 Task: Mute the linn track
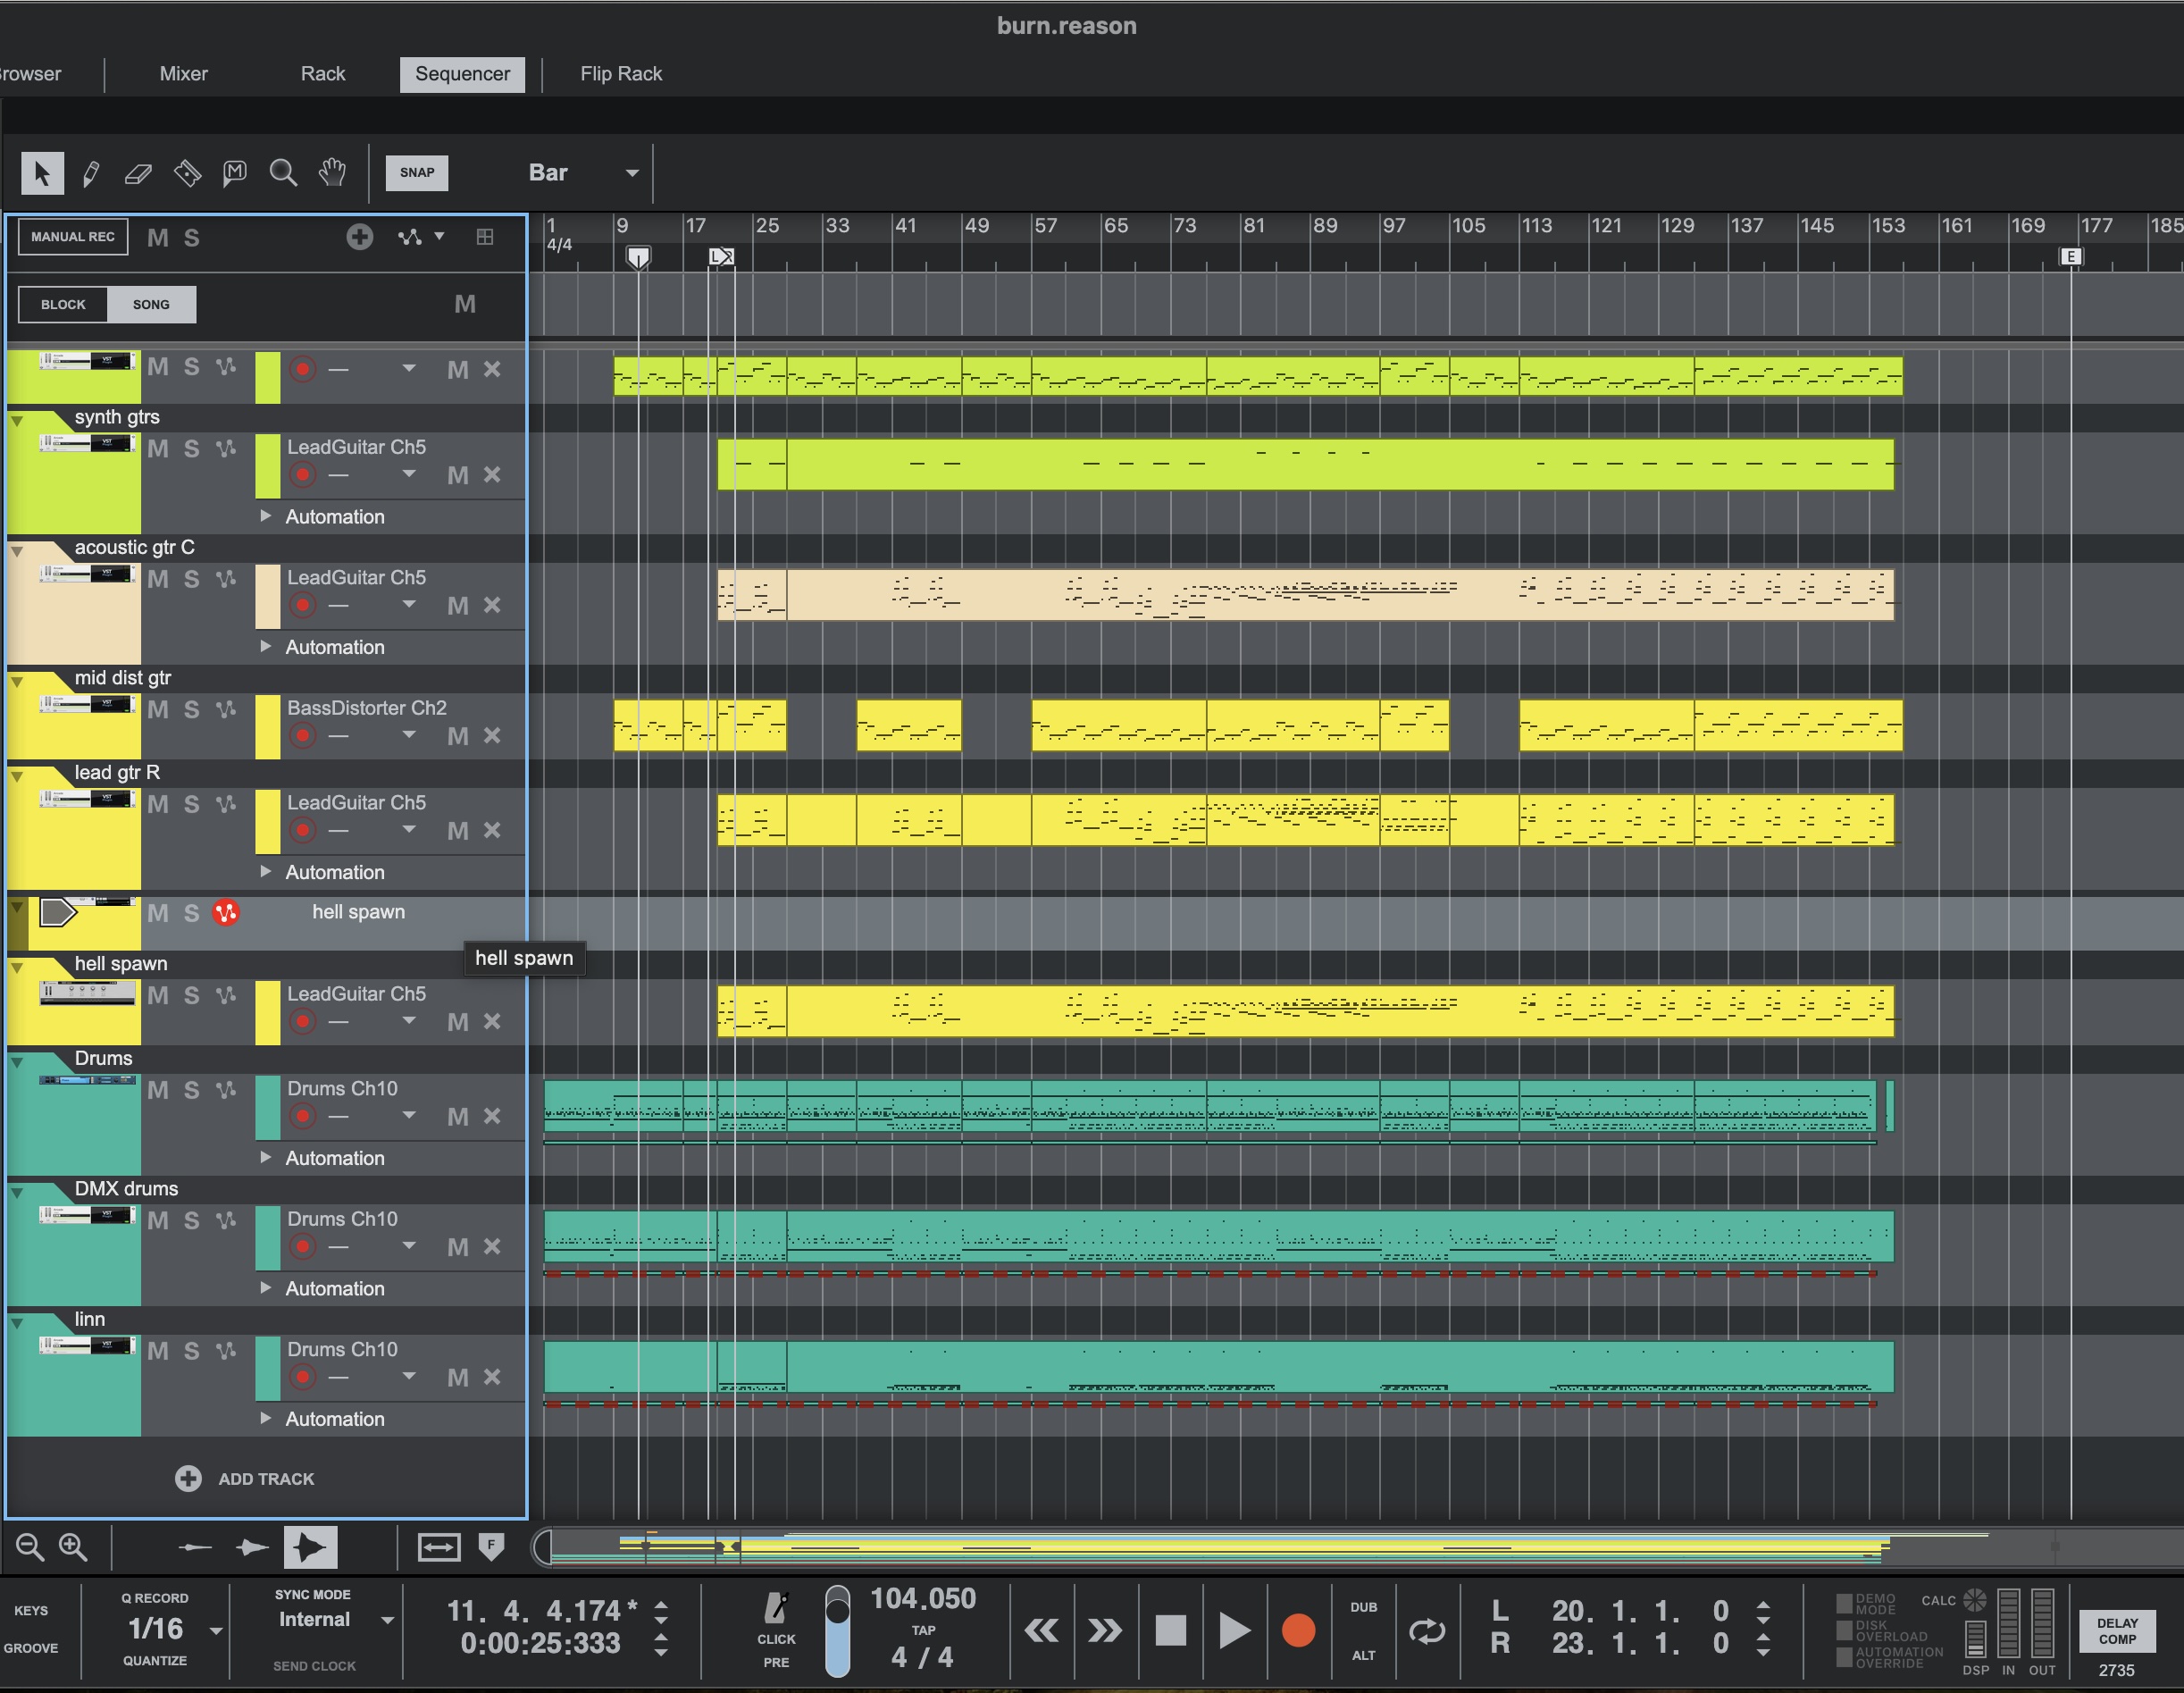pyautogui.click(x=158, y=1352)
